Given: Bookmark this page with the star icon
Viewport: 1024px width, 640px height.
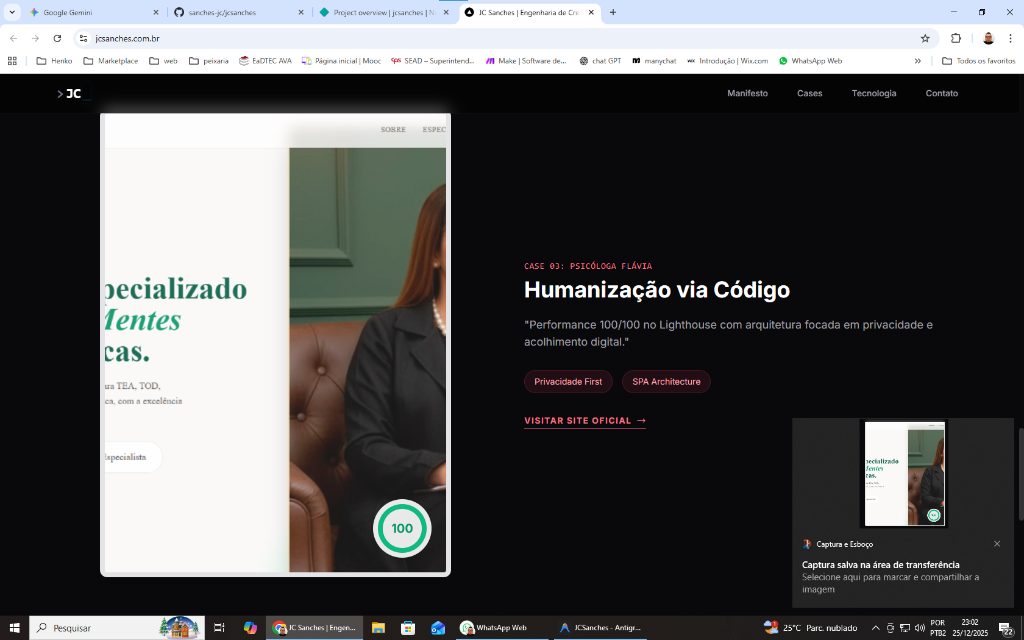Looking at the screenshot, I should (x=925, y=38).
